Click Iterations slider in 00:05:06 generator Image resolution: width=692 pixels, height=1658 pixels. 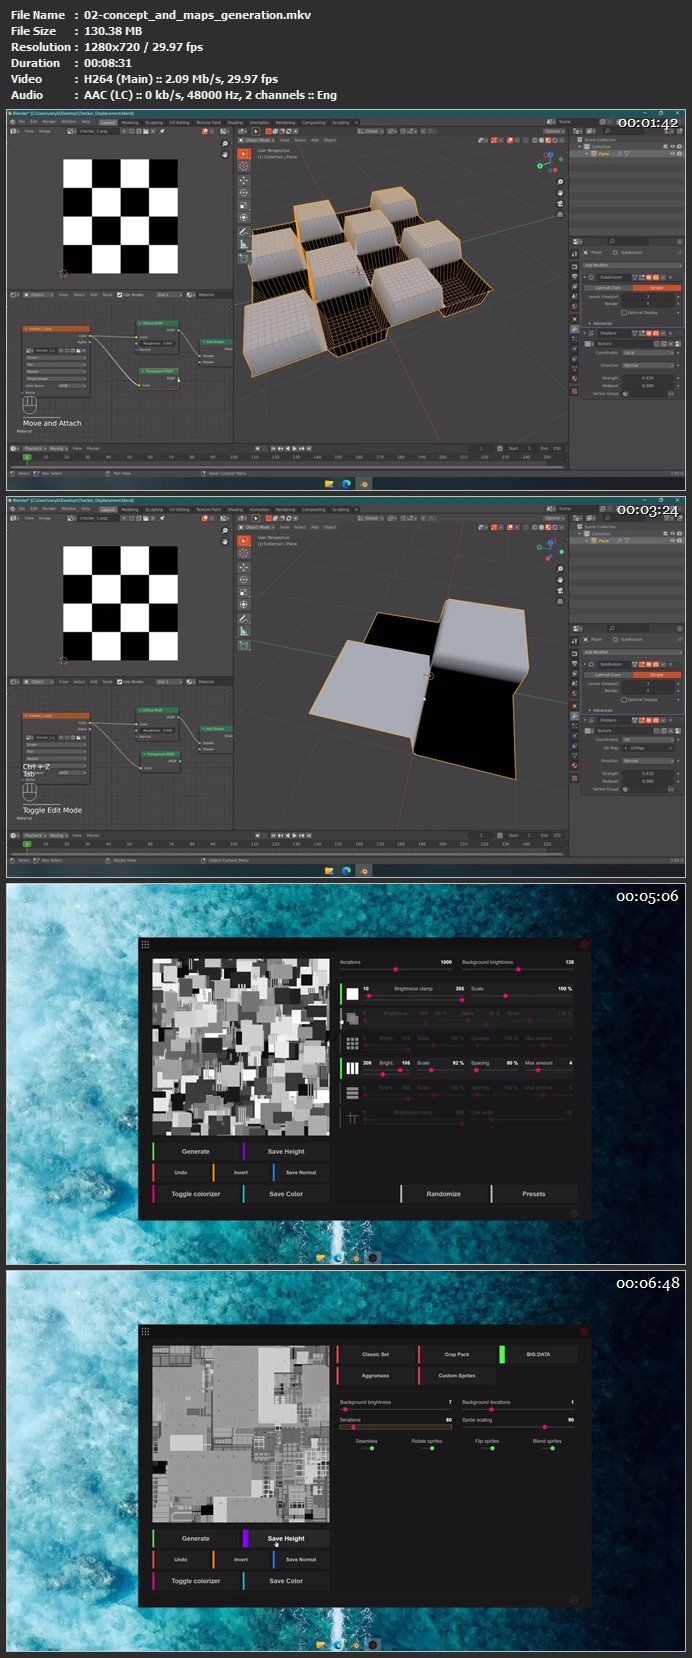click(x=396, y=969)
